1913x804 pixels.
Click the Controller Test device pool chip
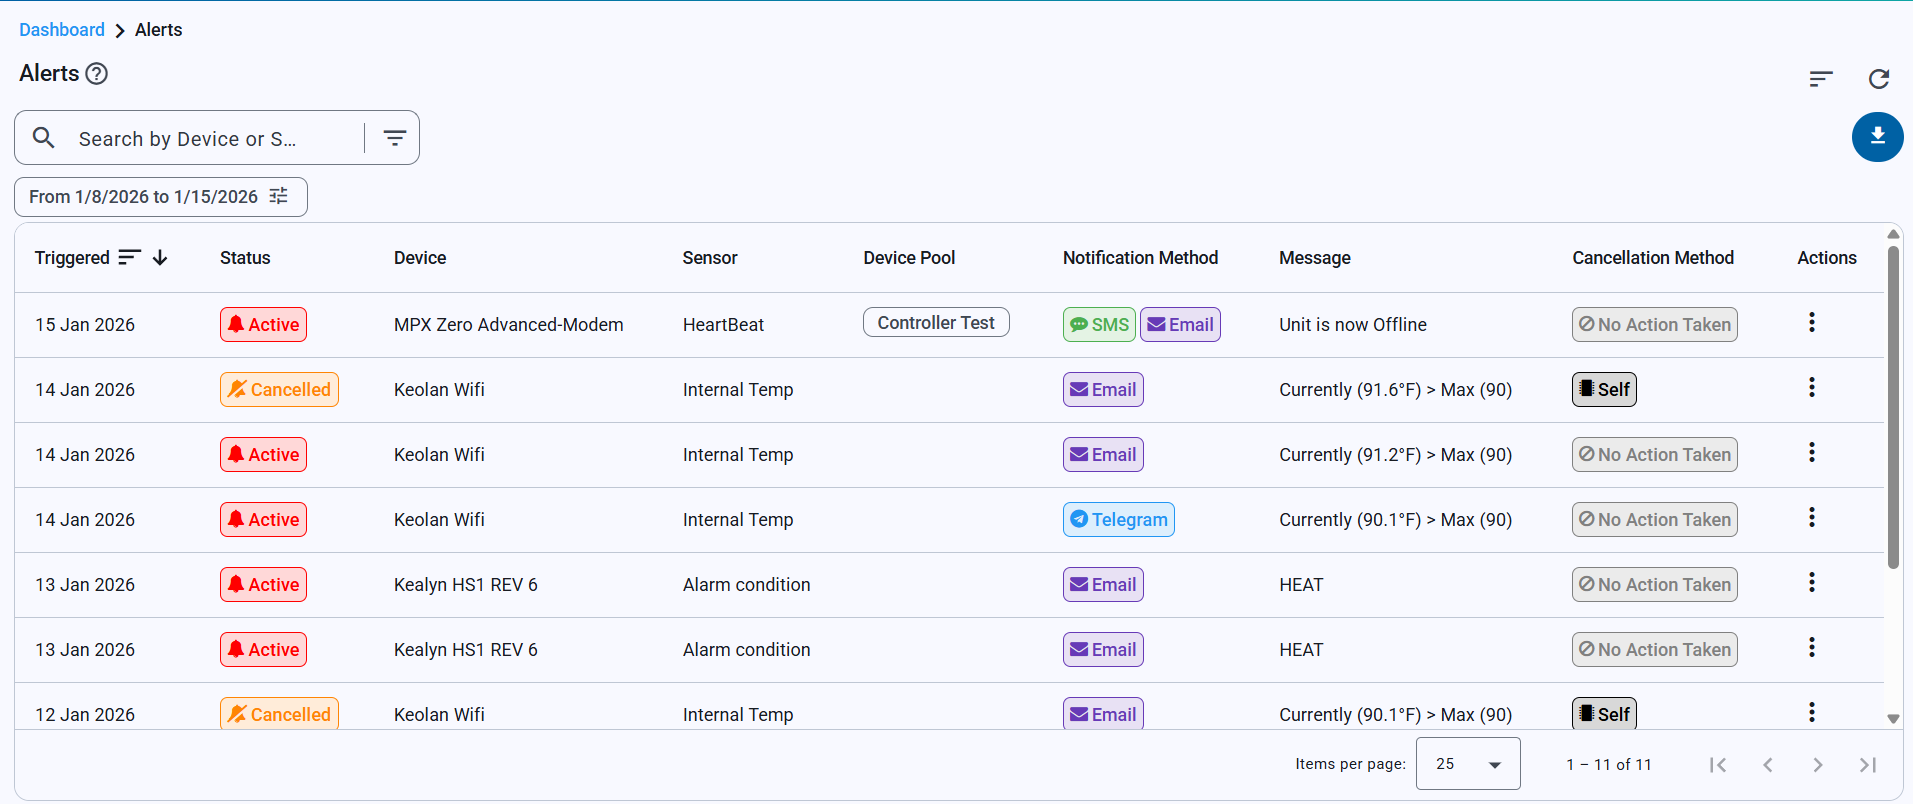coord(935,323)
